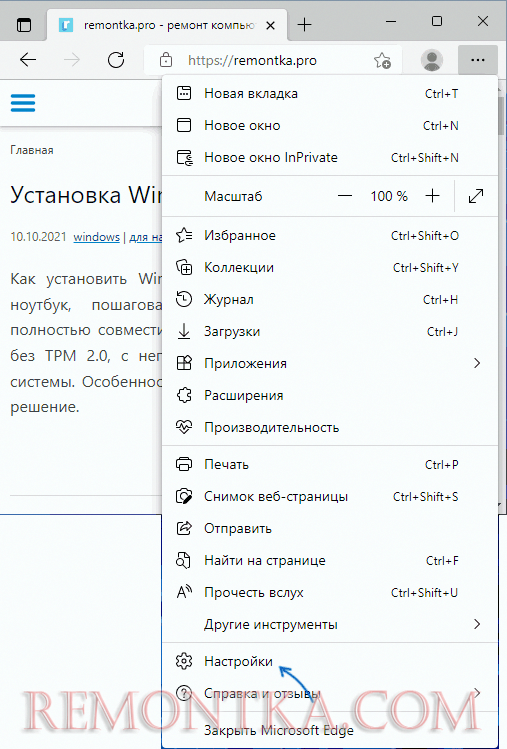Click the 100 % zoom value
The image size is (507, 749).
(x=389, y=196)
